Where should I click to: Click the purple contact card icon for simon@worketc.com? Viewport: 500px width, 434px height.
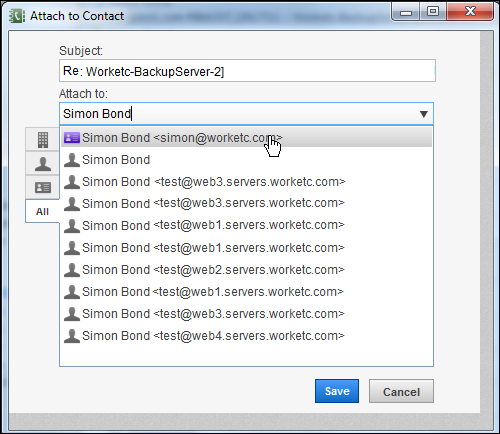tap(72, 138)
